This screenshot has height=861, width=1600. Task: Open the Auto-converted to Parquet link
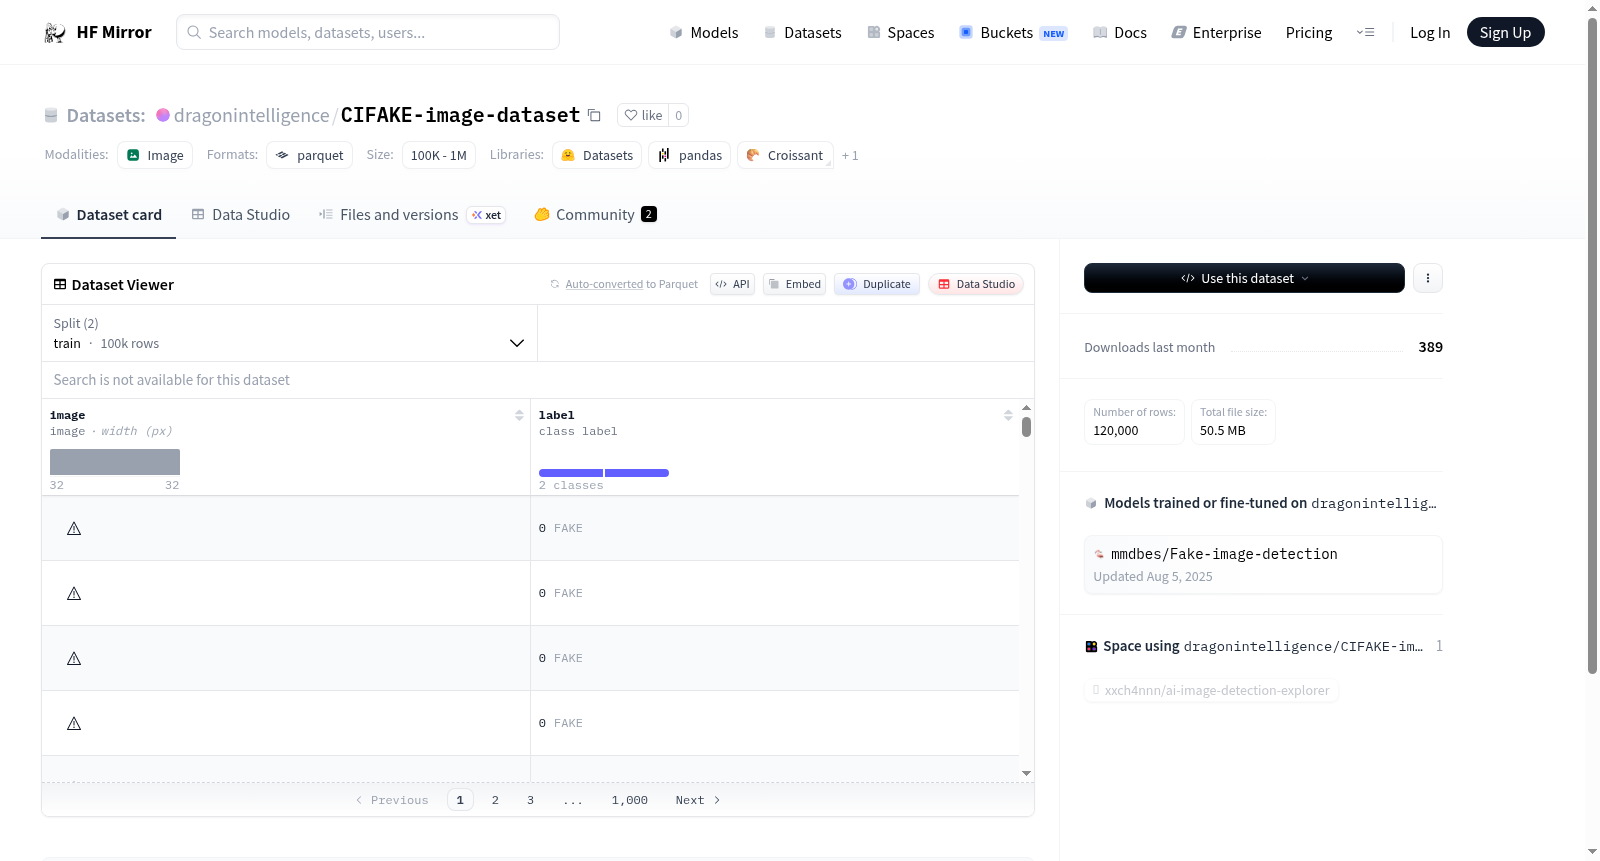604,285
